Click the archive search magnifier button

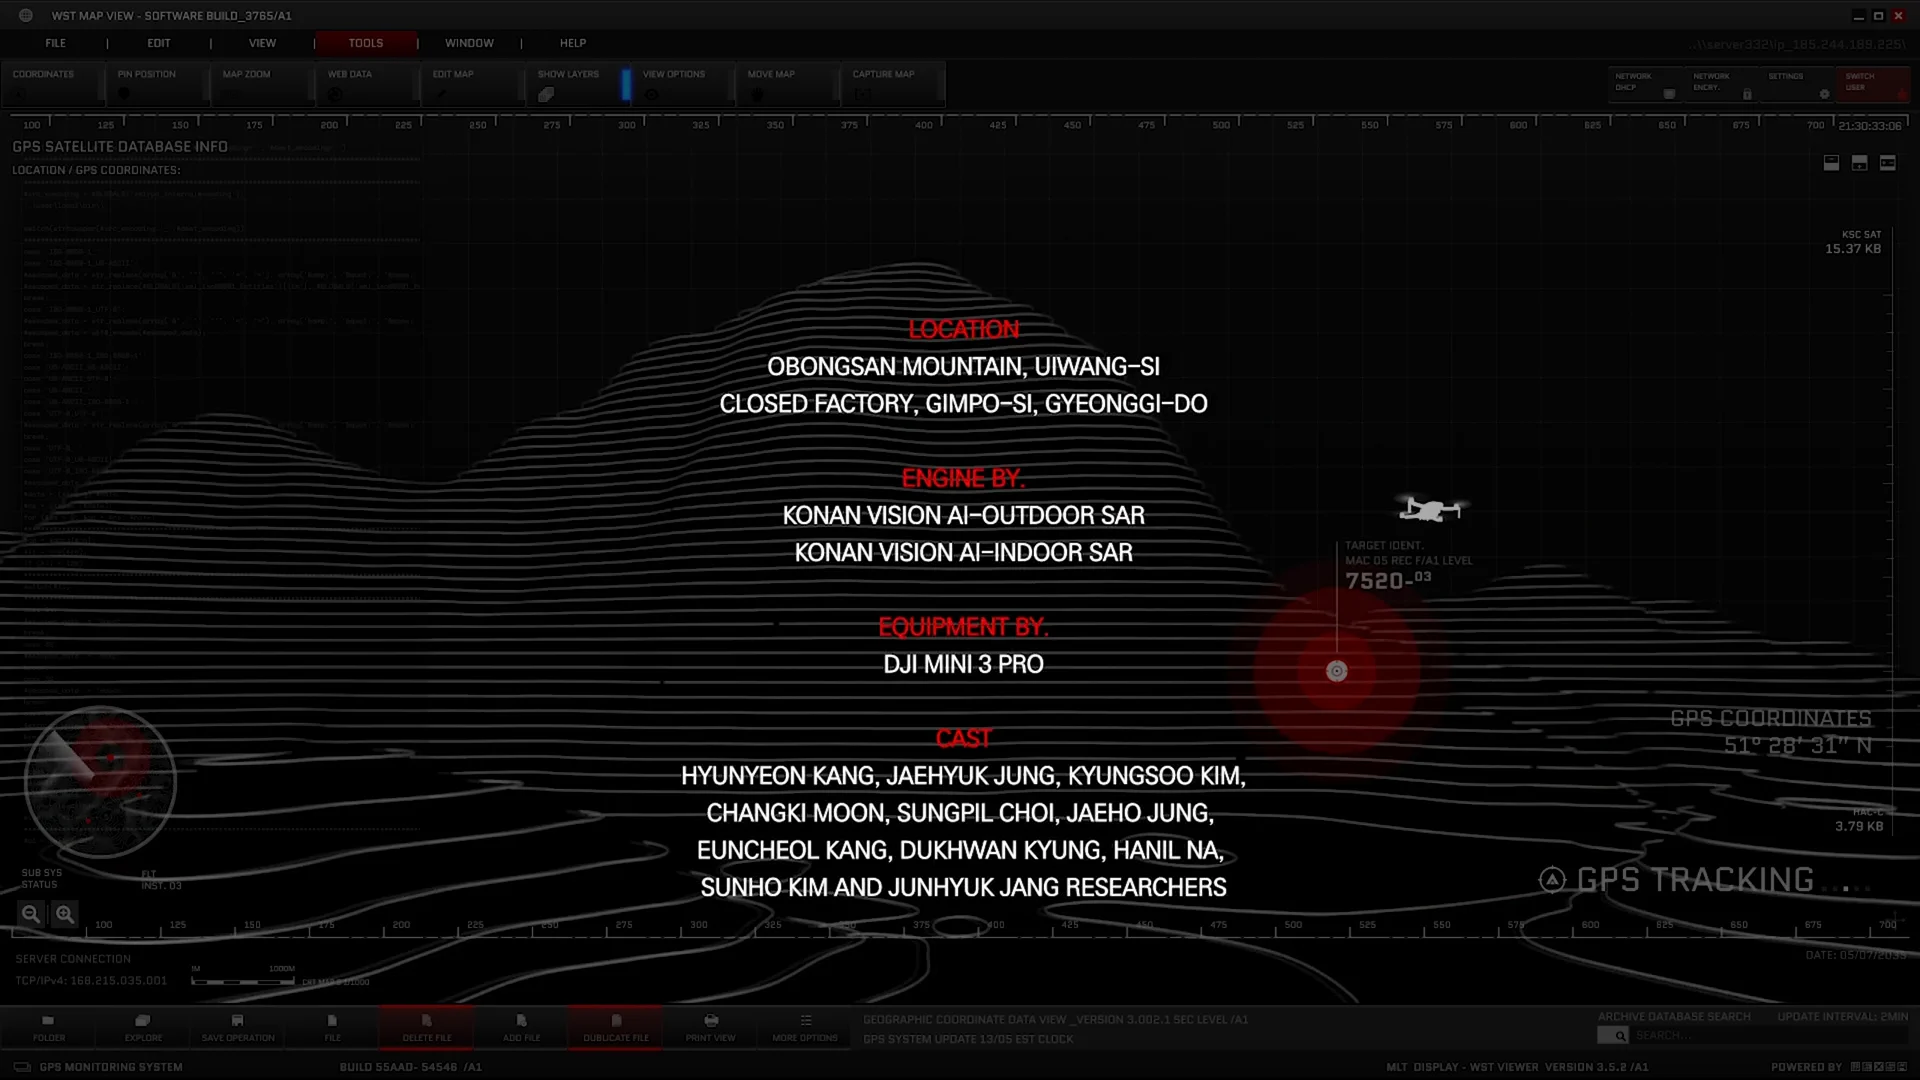pos(1614,1036)
